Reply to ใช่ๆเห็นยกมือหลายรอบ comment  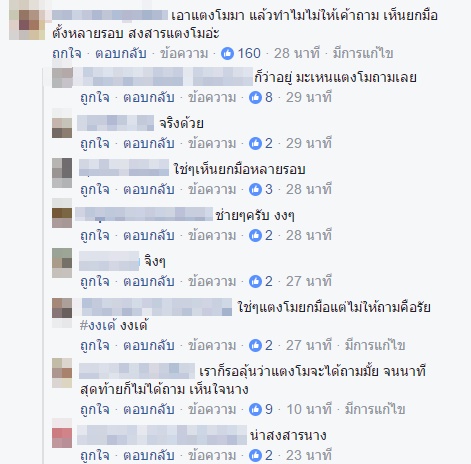[x=149, y=189]
